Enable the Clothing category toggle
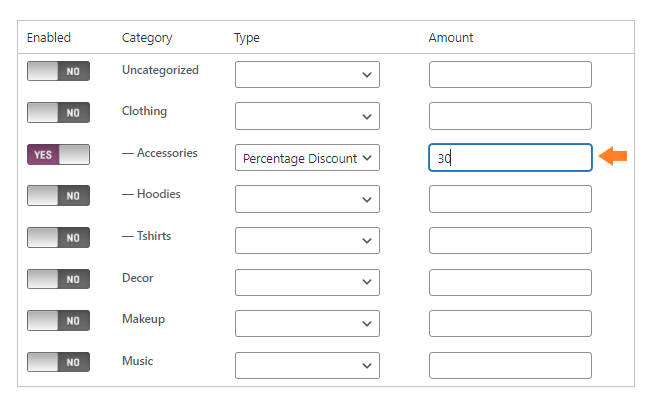The height and width of the screenshot is (408, 663). [x=58, y=113]
